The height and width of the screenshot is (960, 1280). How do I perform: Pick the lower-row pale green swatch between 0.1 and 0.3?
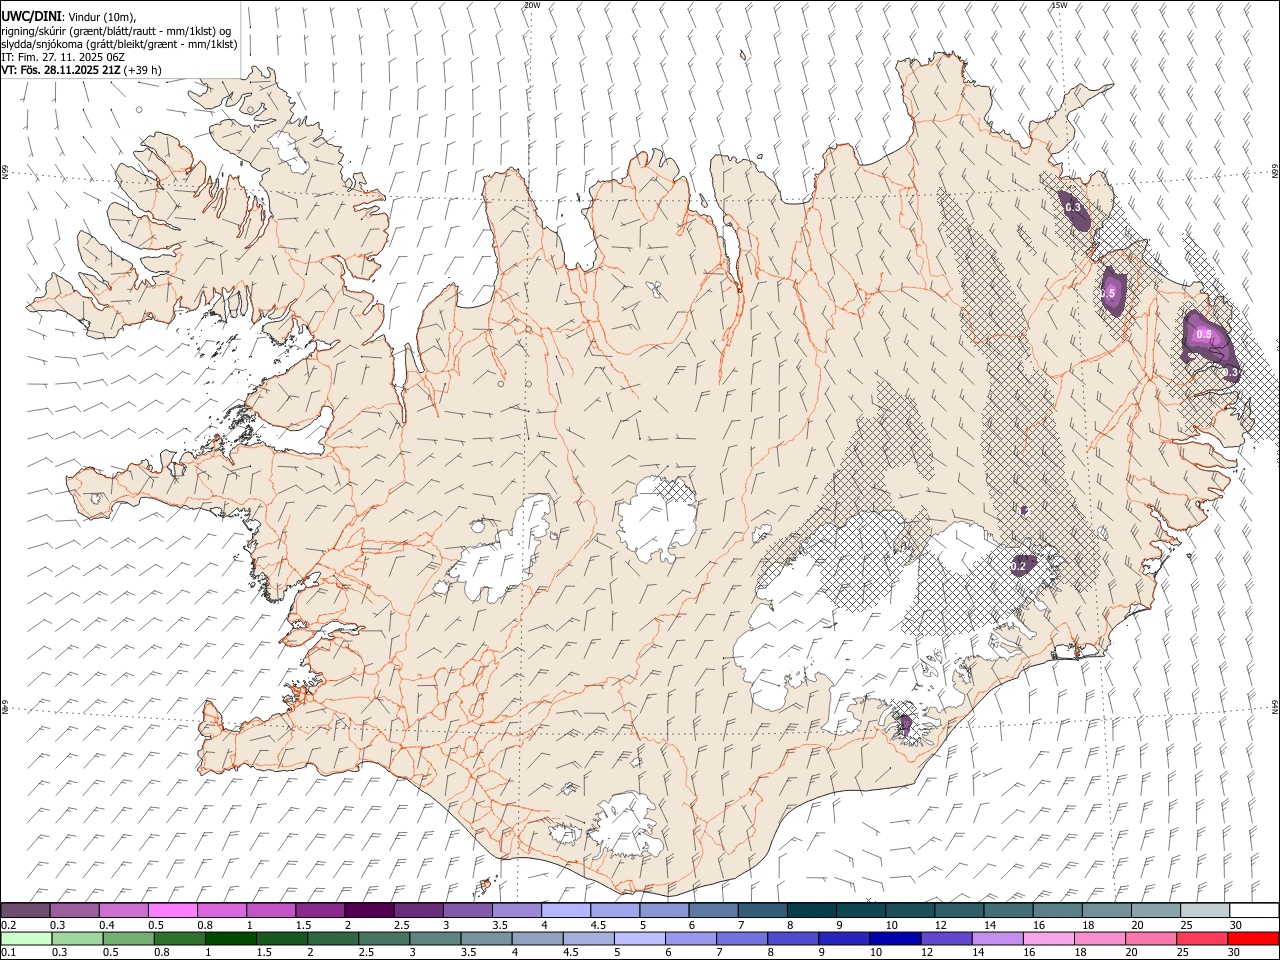click(25, 938)
